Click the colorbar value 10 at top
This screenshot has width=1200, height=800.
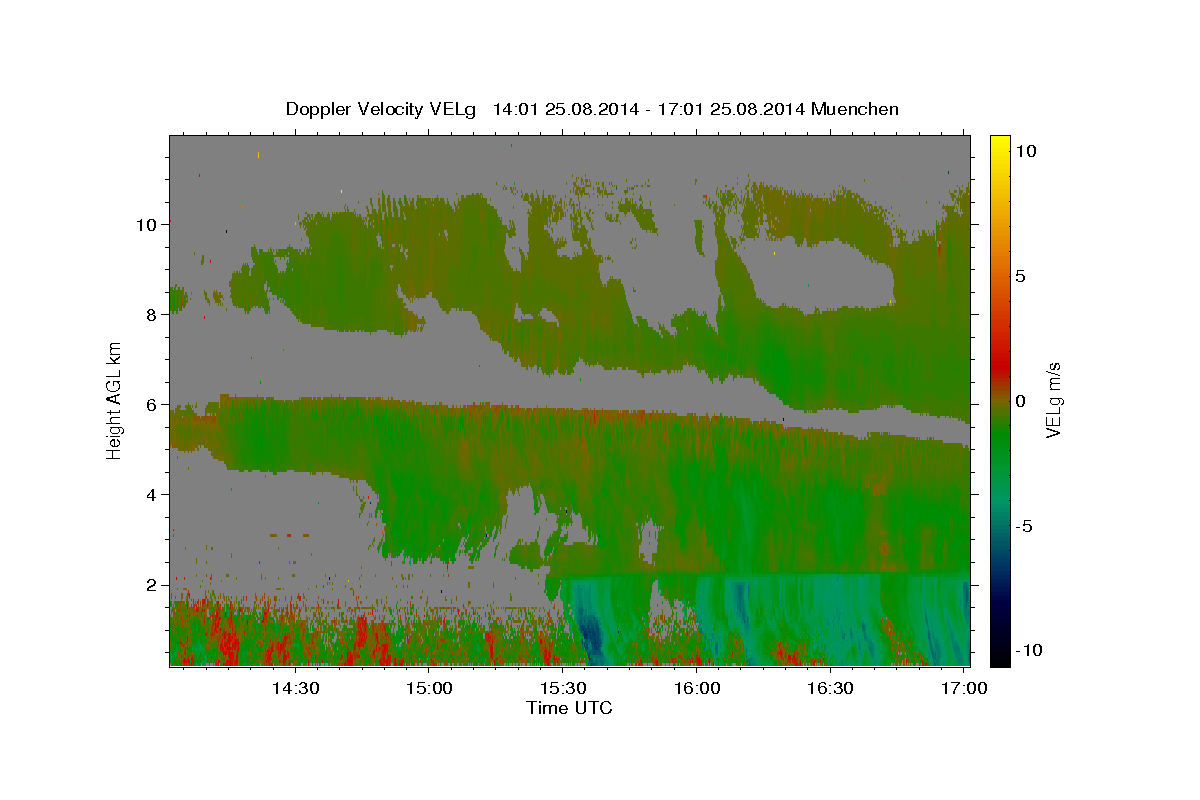pyautogui.click(x=1025, y=151)
